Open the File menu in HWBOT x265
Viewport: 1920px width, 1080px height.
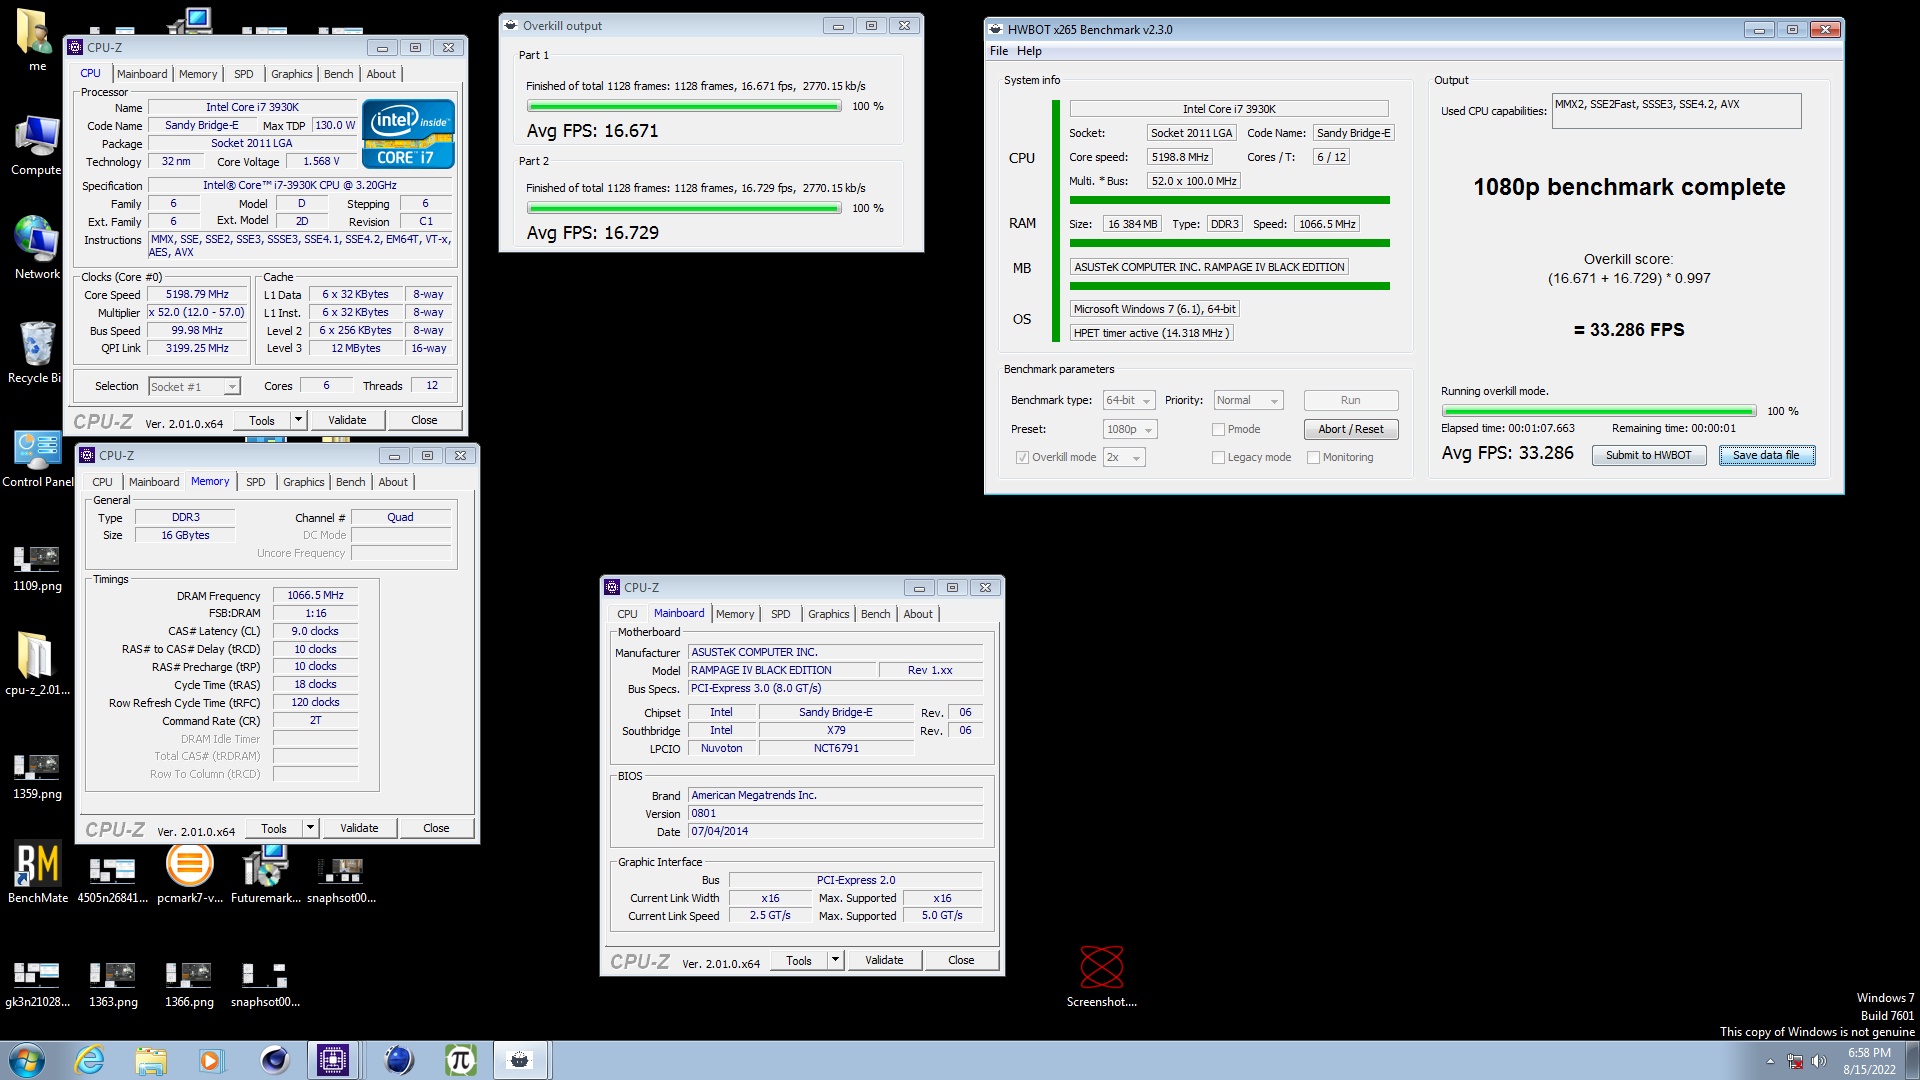click(999, 51)
